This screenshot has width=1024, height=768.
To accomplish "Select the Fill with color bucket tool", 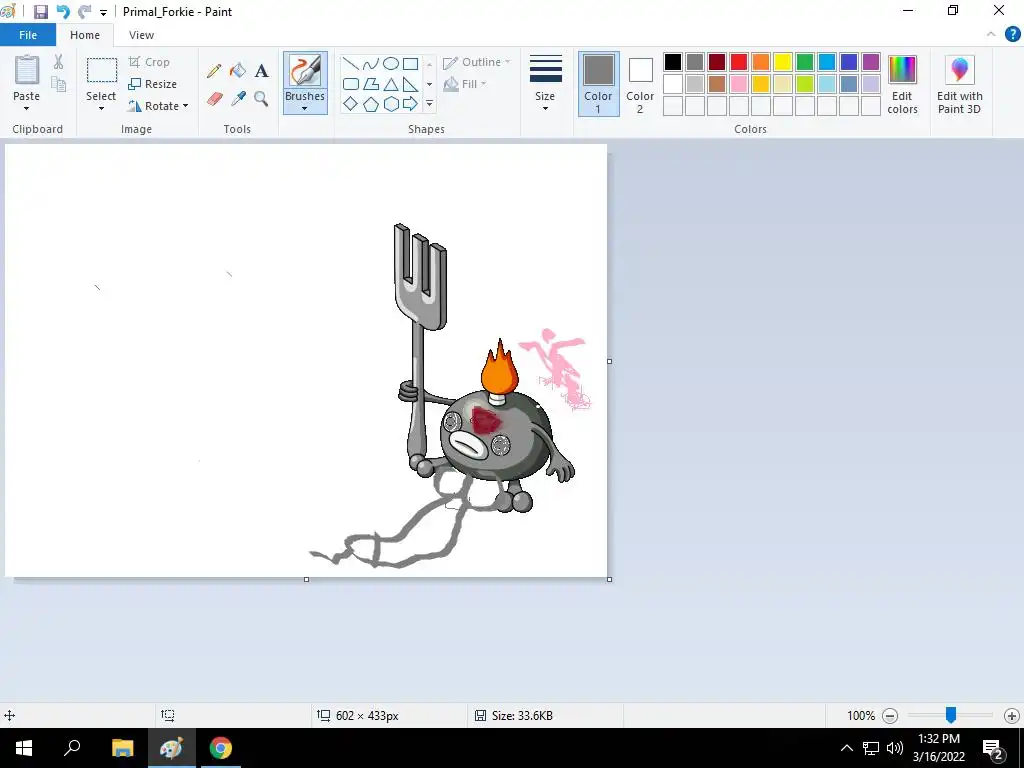I will pyautogui.click(x=238, y=71).
